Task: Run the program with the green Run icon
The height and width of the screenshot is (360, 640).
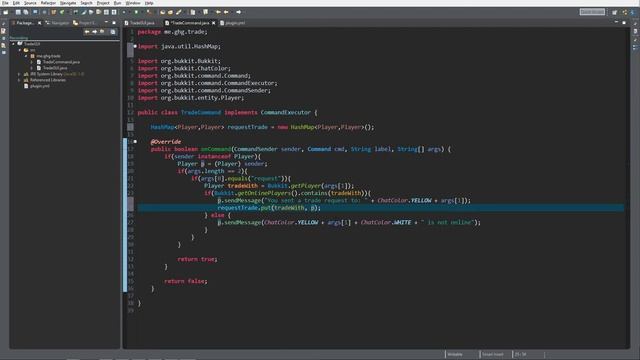Action: pyautogui.click(x=136, y=12)
